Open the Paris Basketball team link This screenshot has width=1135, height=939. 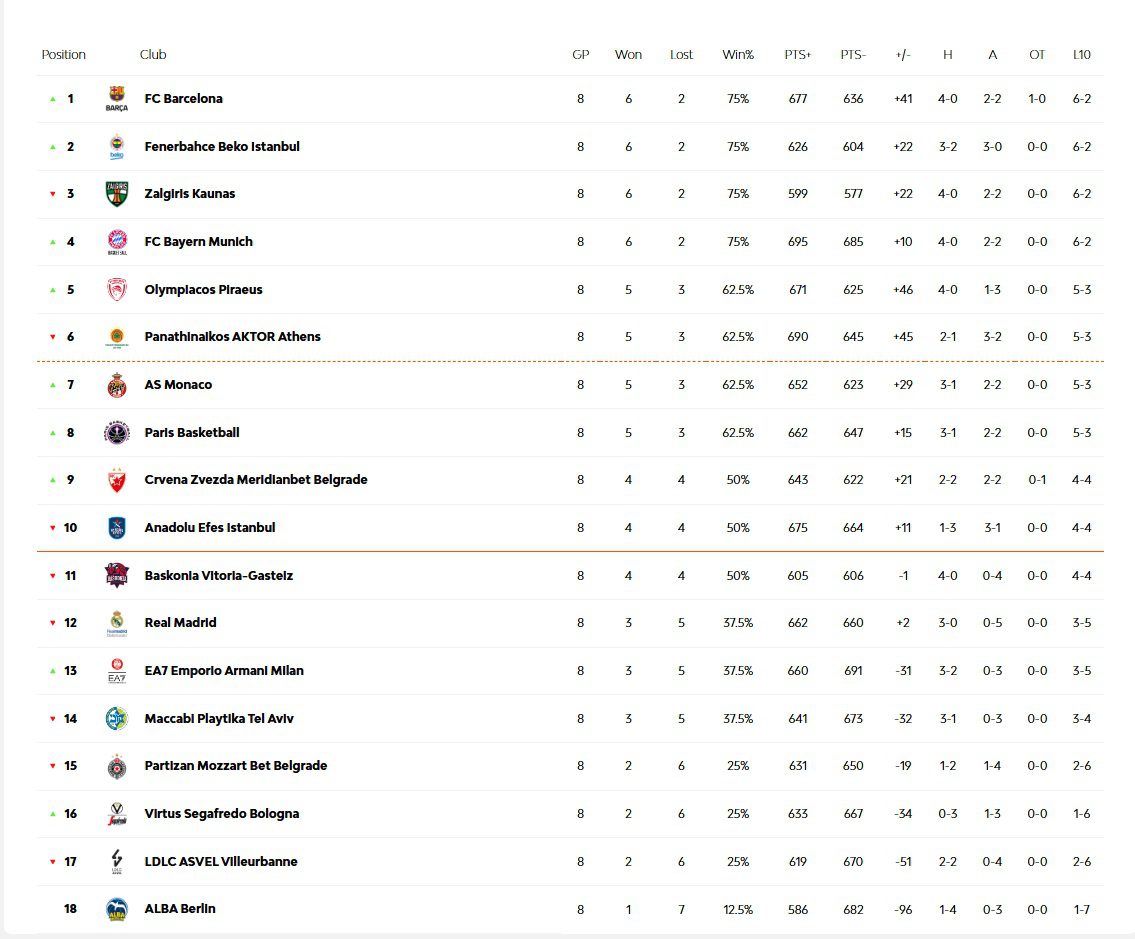[x=192, y=433]
